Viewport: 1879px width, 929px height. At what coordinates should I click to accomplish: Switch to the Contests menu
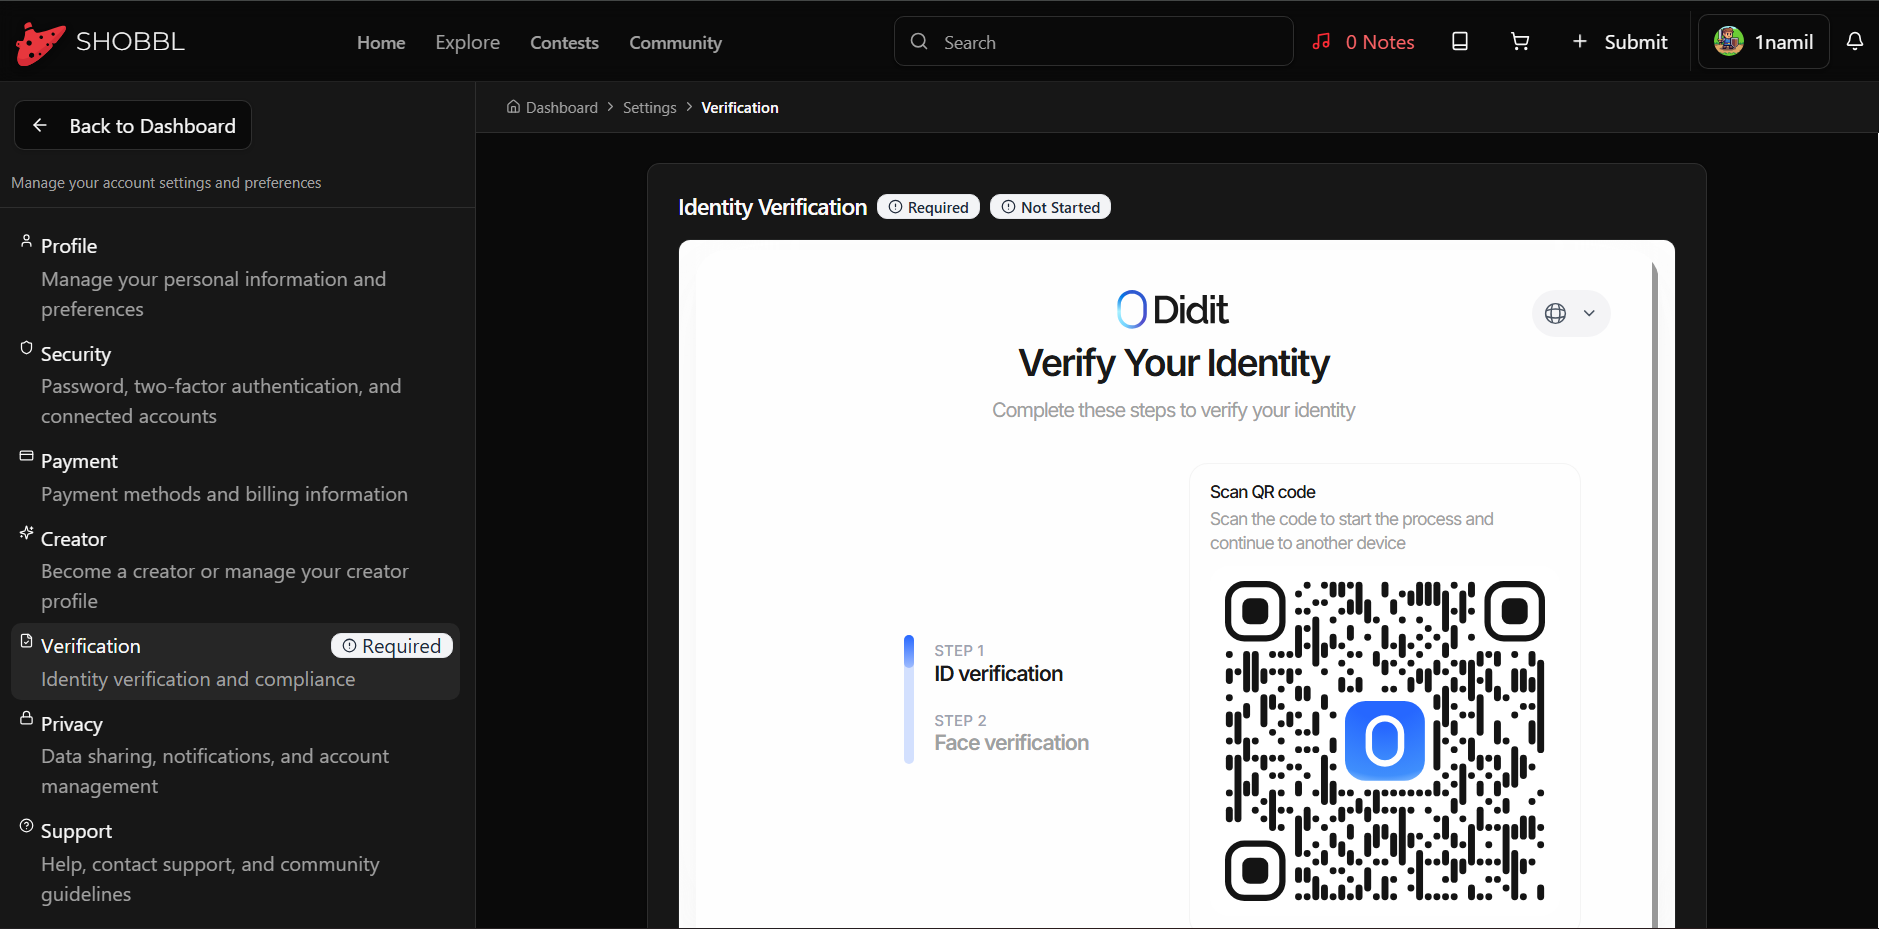click(564, 42)
